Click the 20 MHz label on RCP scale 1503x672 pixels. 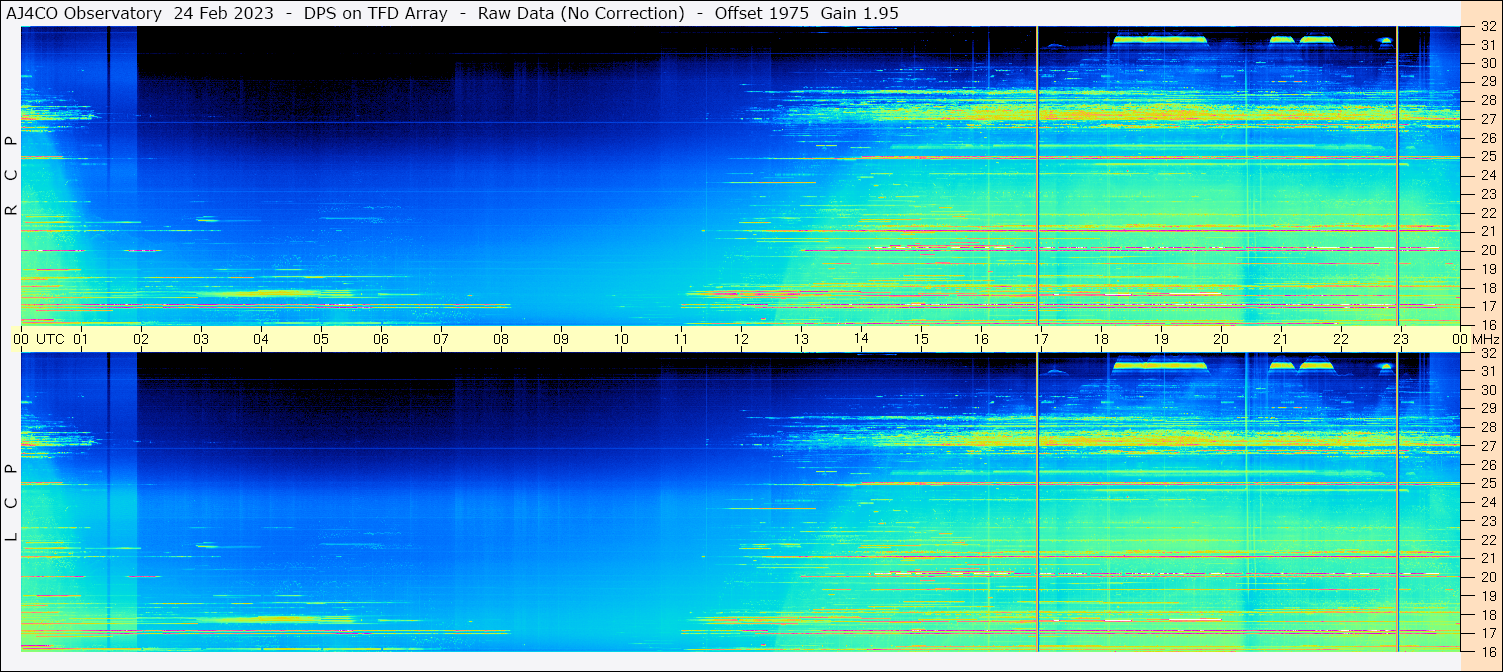pos(1488,250)
